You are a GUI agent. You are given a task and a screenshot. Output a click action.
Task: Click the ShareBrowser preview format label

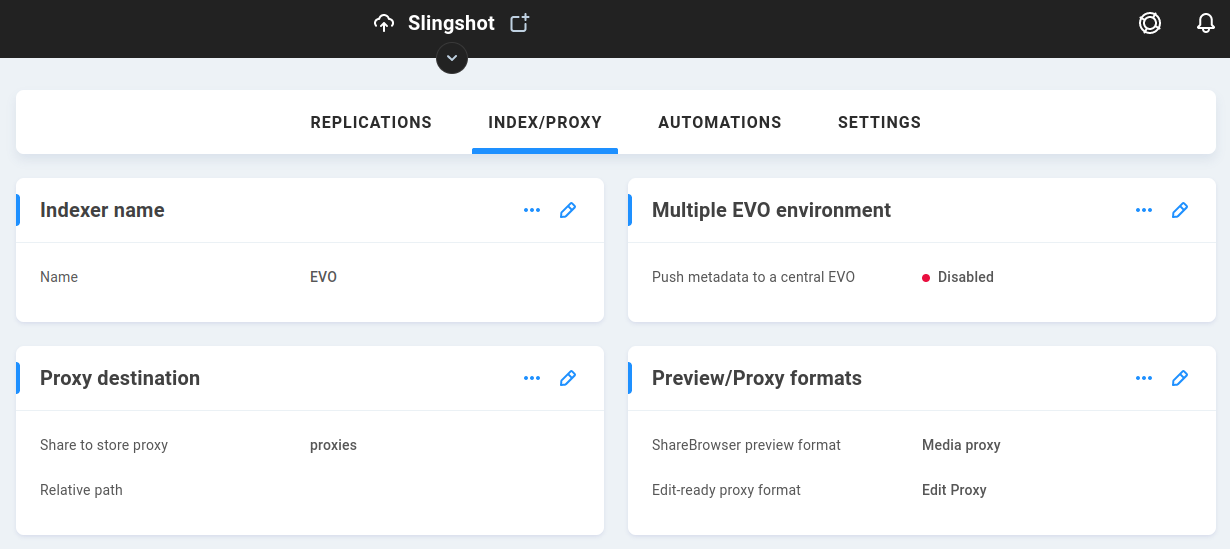(746, 445)
